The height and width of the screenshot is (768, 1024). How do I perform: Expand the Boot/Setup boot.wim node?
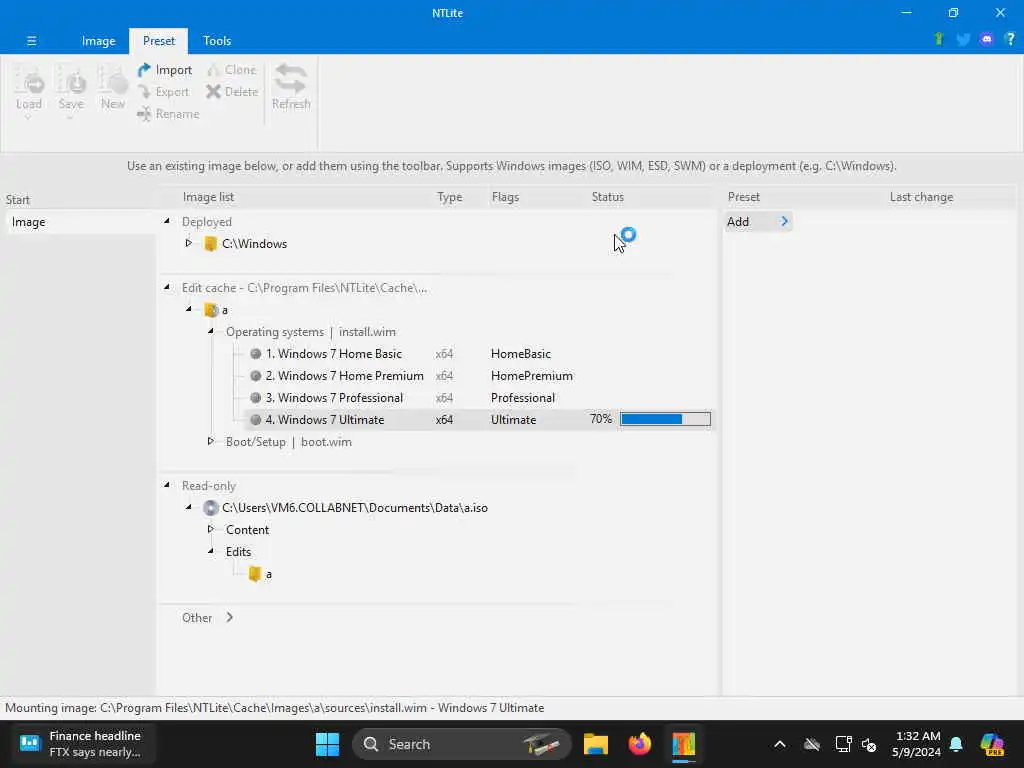point(211,441)
